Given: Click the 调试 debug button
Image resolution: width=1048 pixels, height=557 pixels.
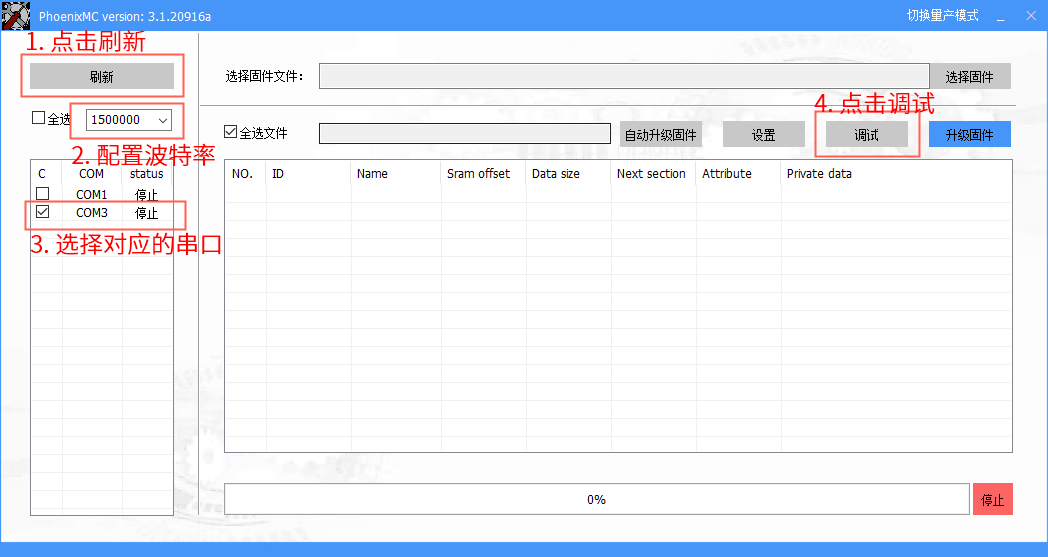Looking at the screenshot, I should coord(866,135).
